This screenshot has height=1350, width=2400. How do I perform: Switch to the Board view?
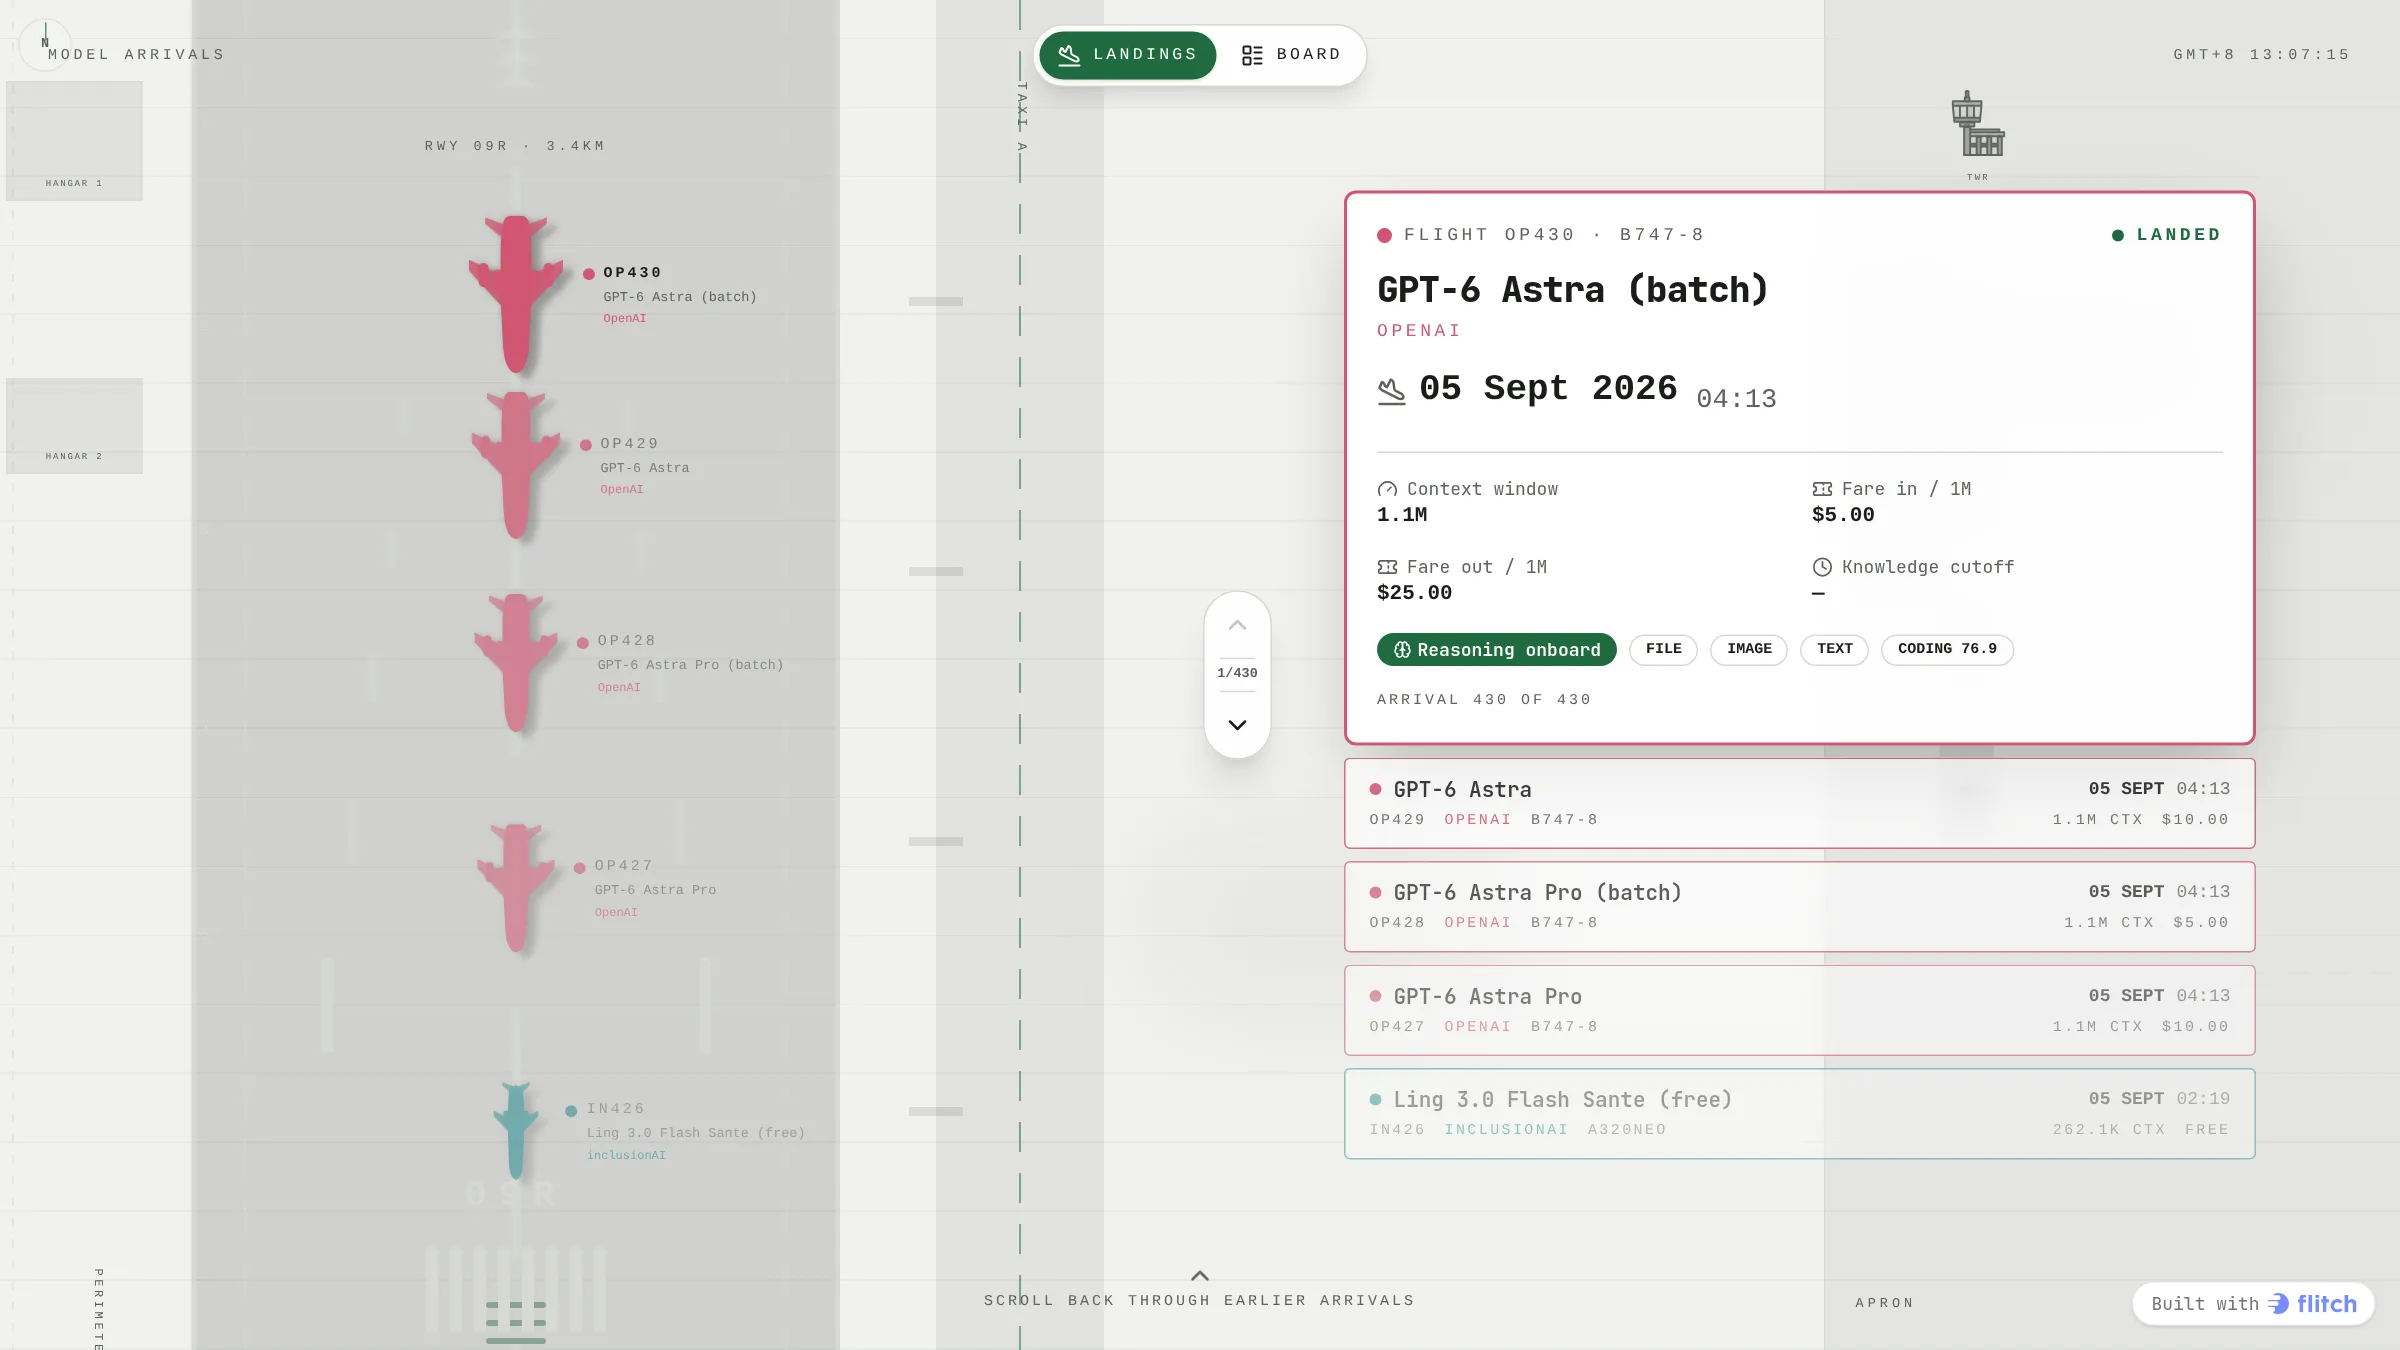coord(1291,54)
